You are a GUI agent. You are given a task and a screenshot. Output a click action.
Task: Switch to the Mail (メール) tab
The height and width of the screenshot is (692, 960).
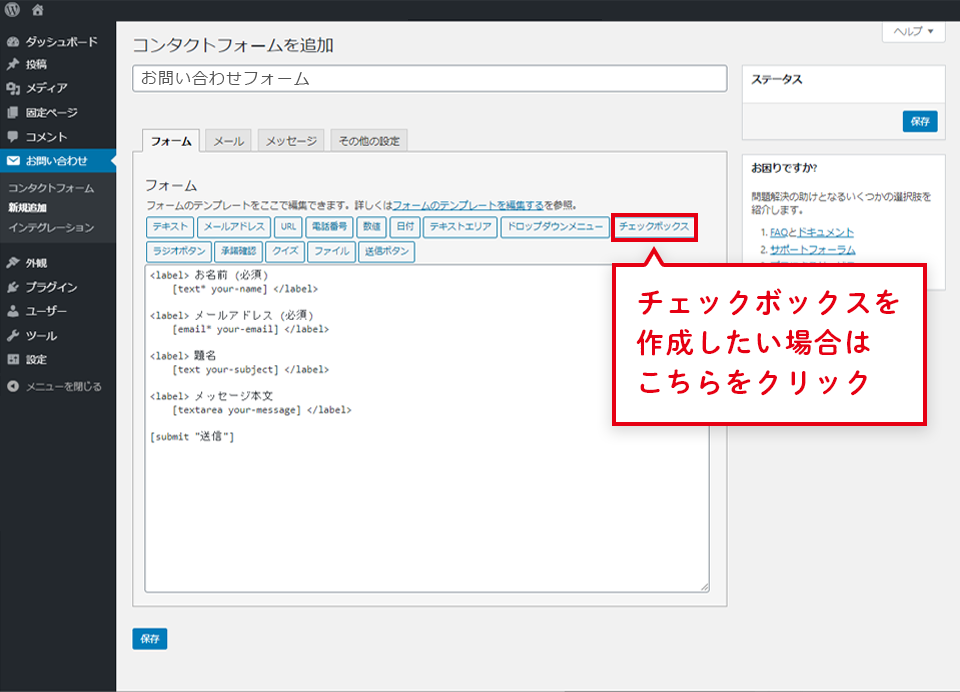(x=228, y=141)
